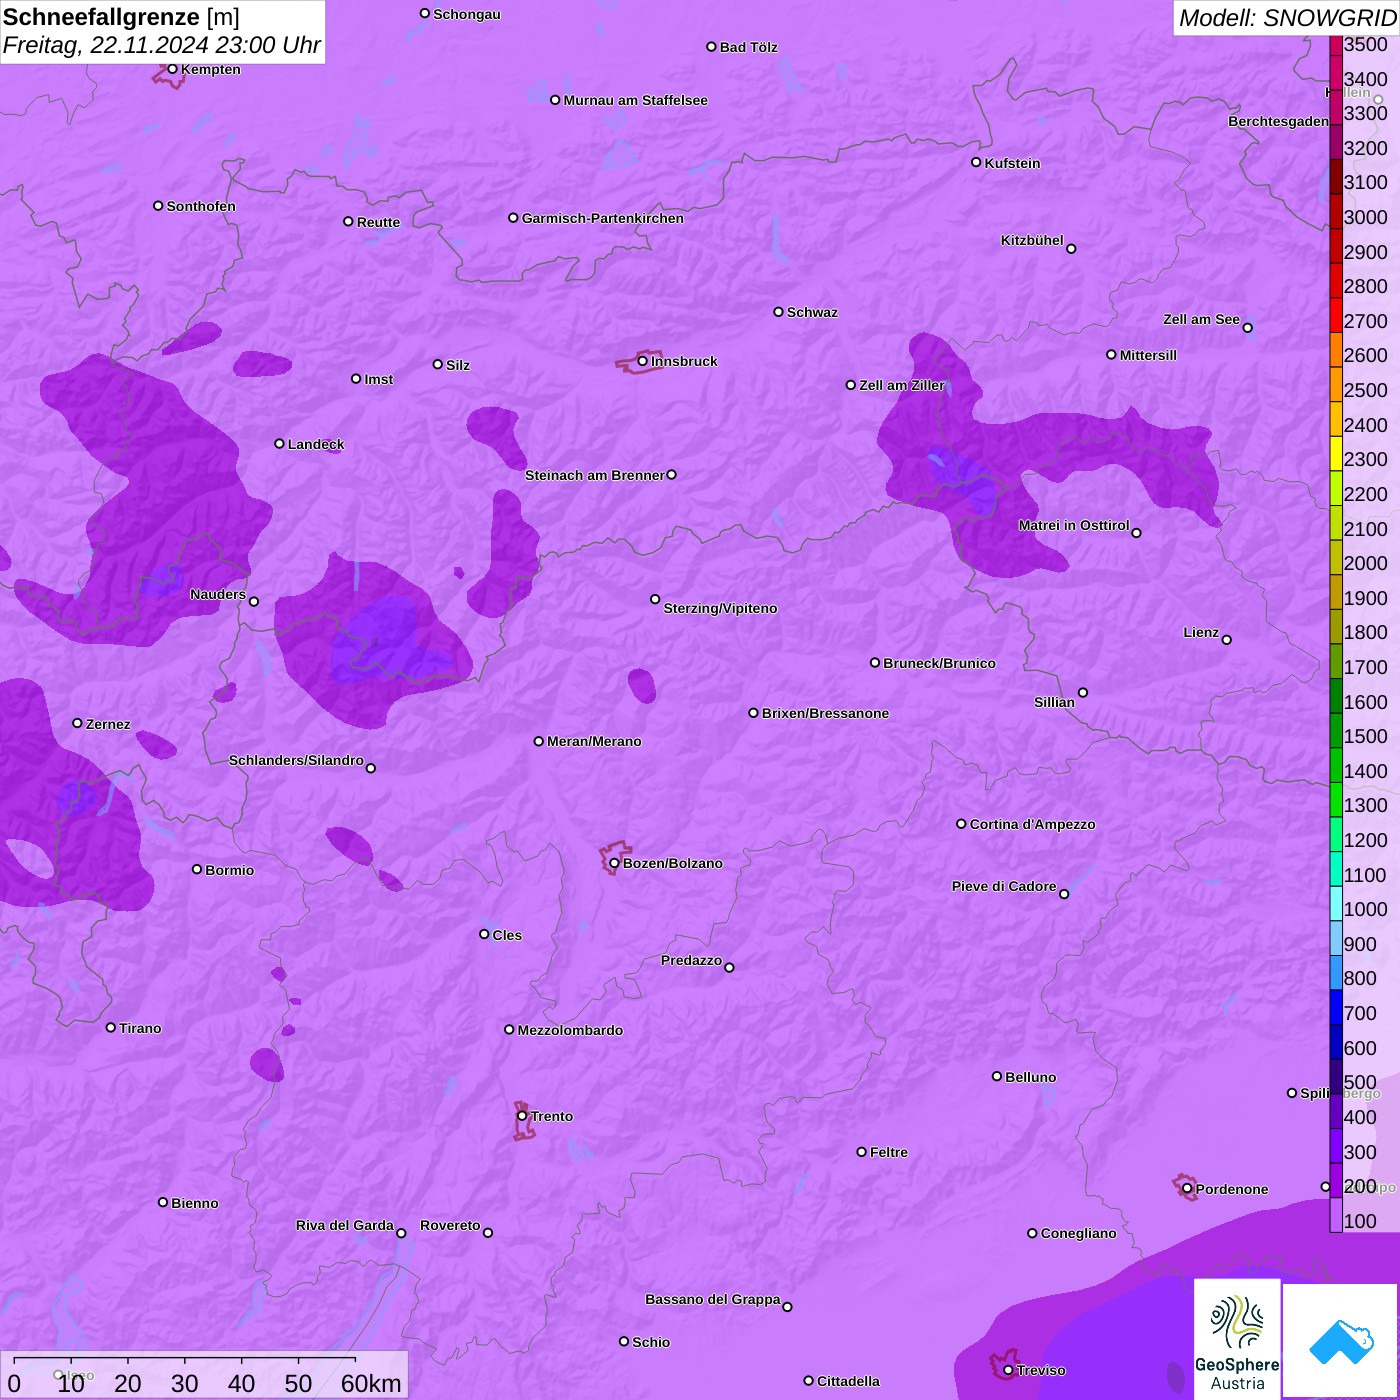
Task: Click the Cortina d'Ampezzo marker dot
Action: coord(961,824)
